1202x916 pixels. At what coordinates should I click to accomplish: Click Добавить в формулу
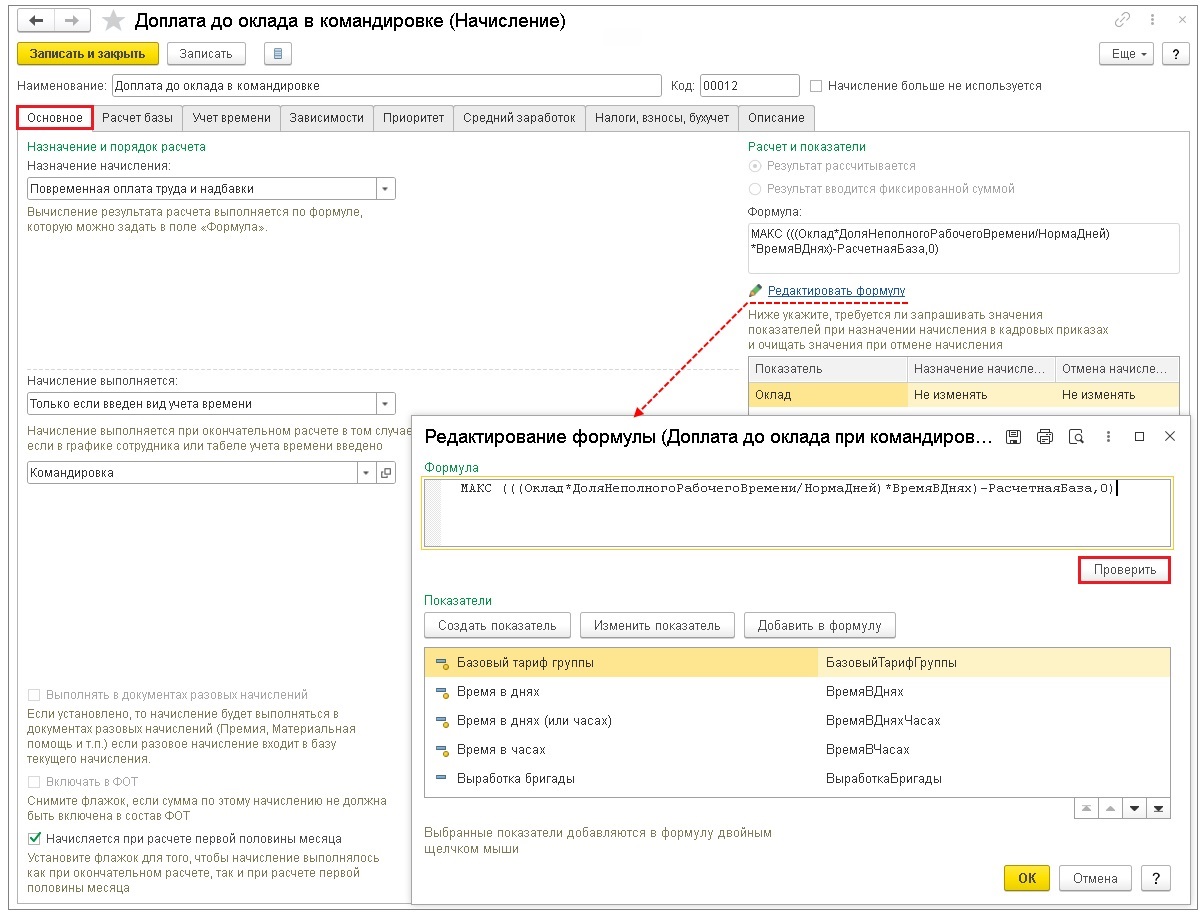pos(820,626)
